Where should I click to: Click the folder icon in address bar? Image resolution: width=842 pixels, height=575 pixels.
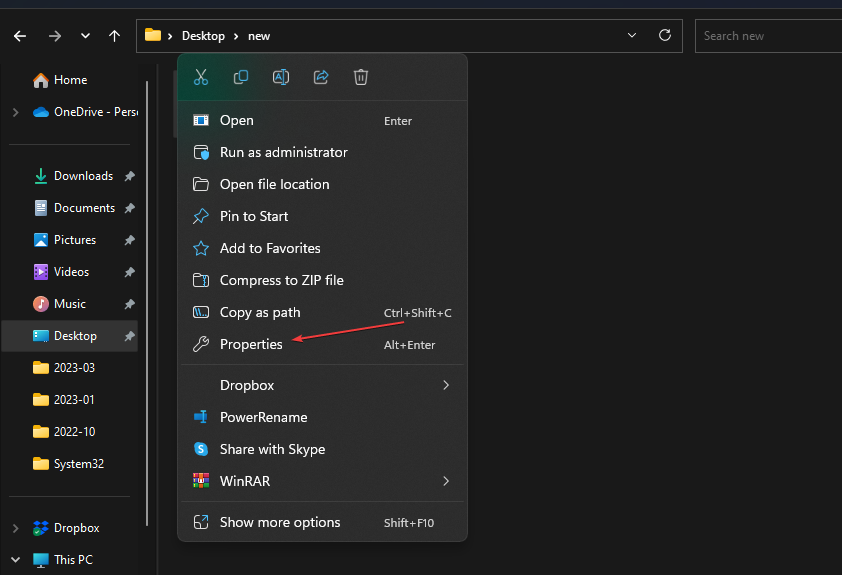click(153, 35)
